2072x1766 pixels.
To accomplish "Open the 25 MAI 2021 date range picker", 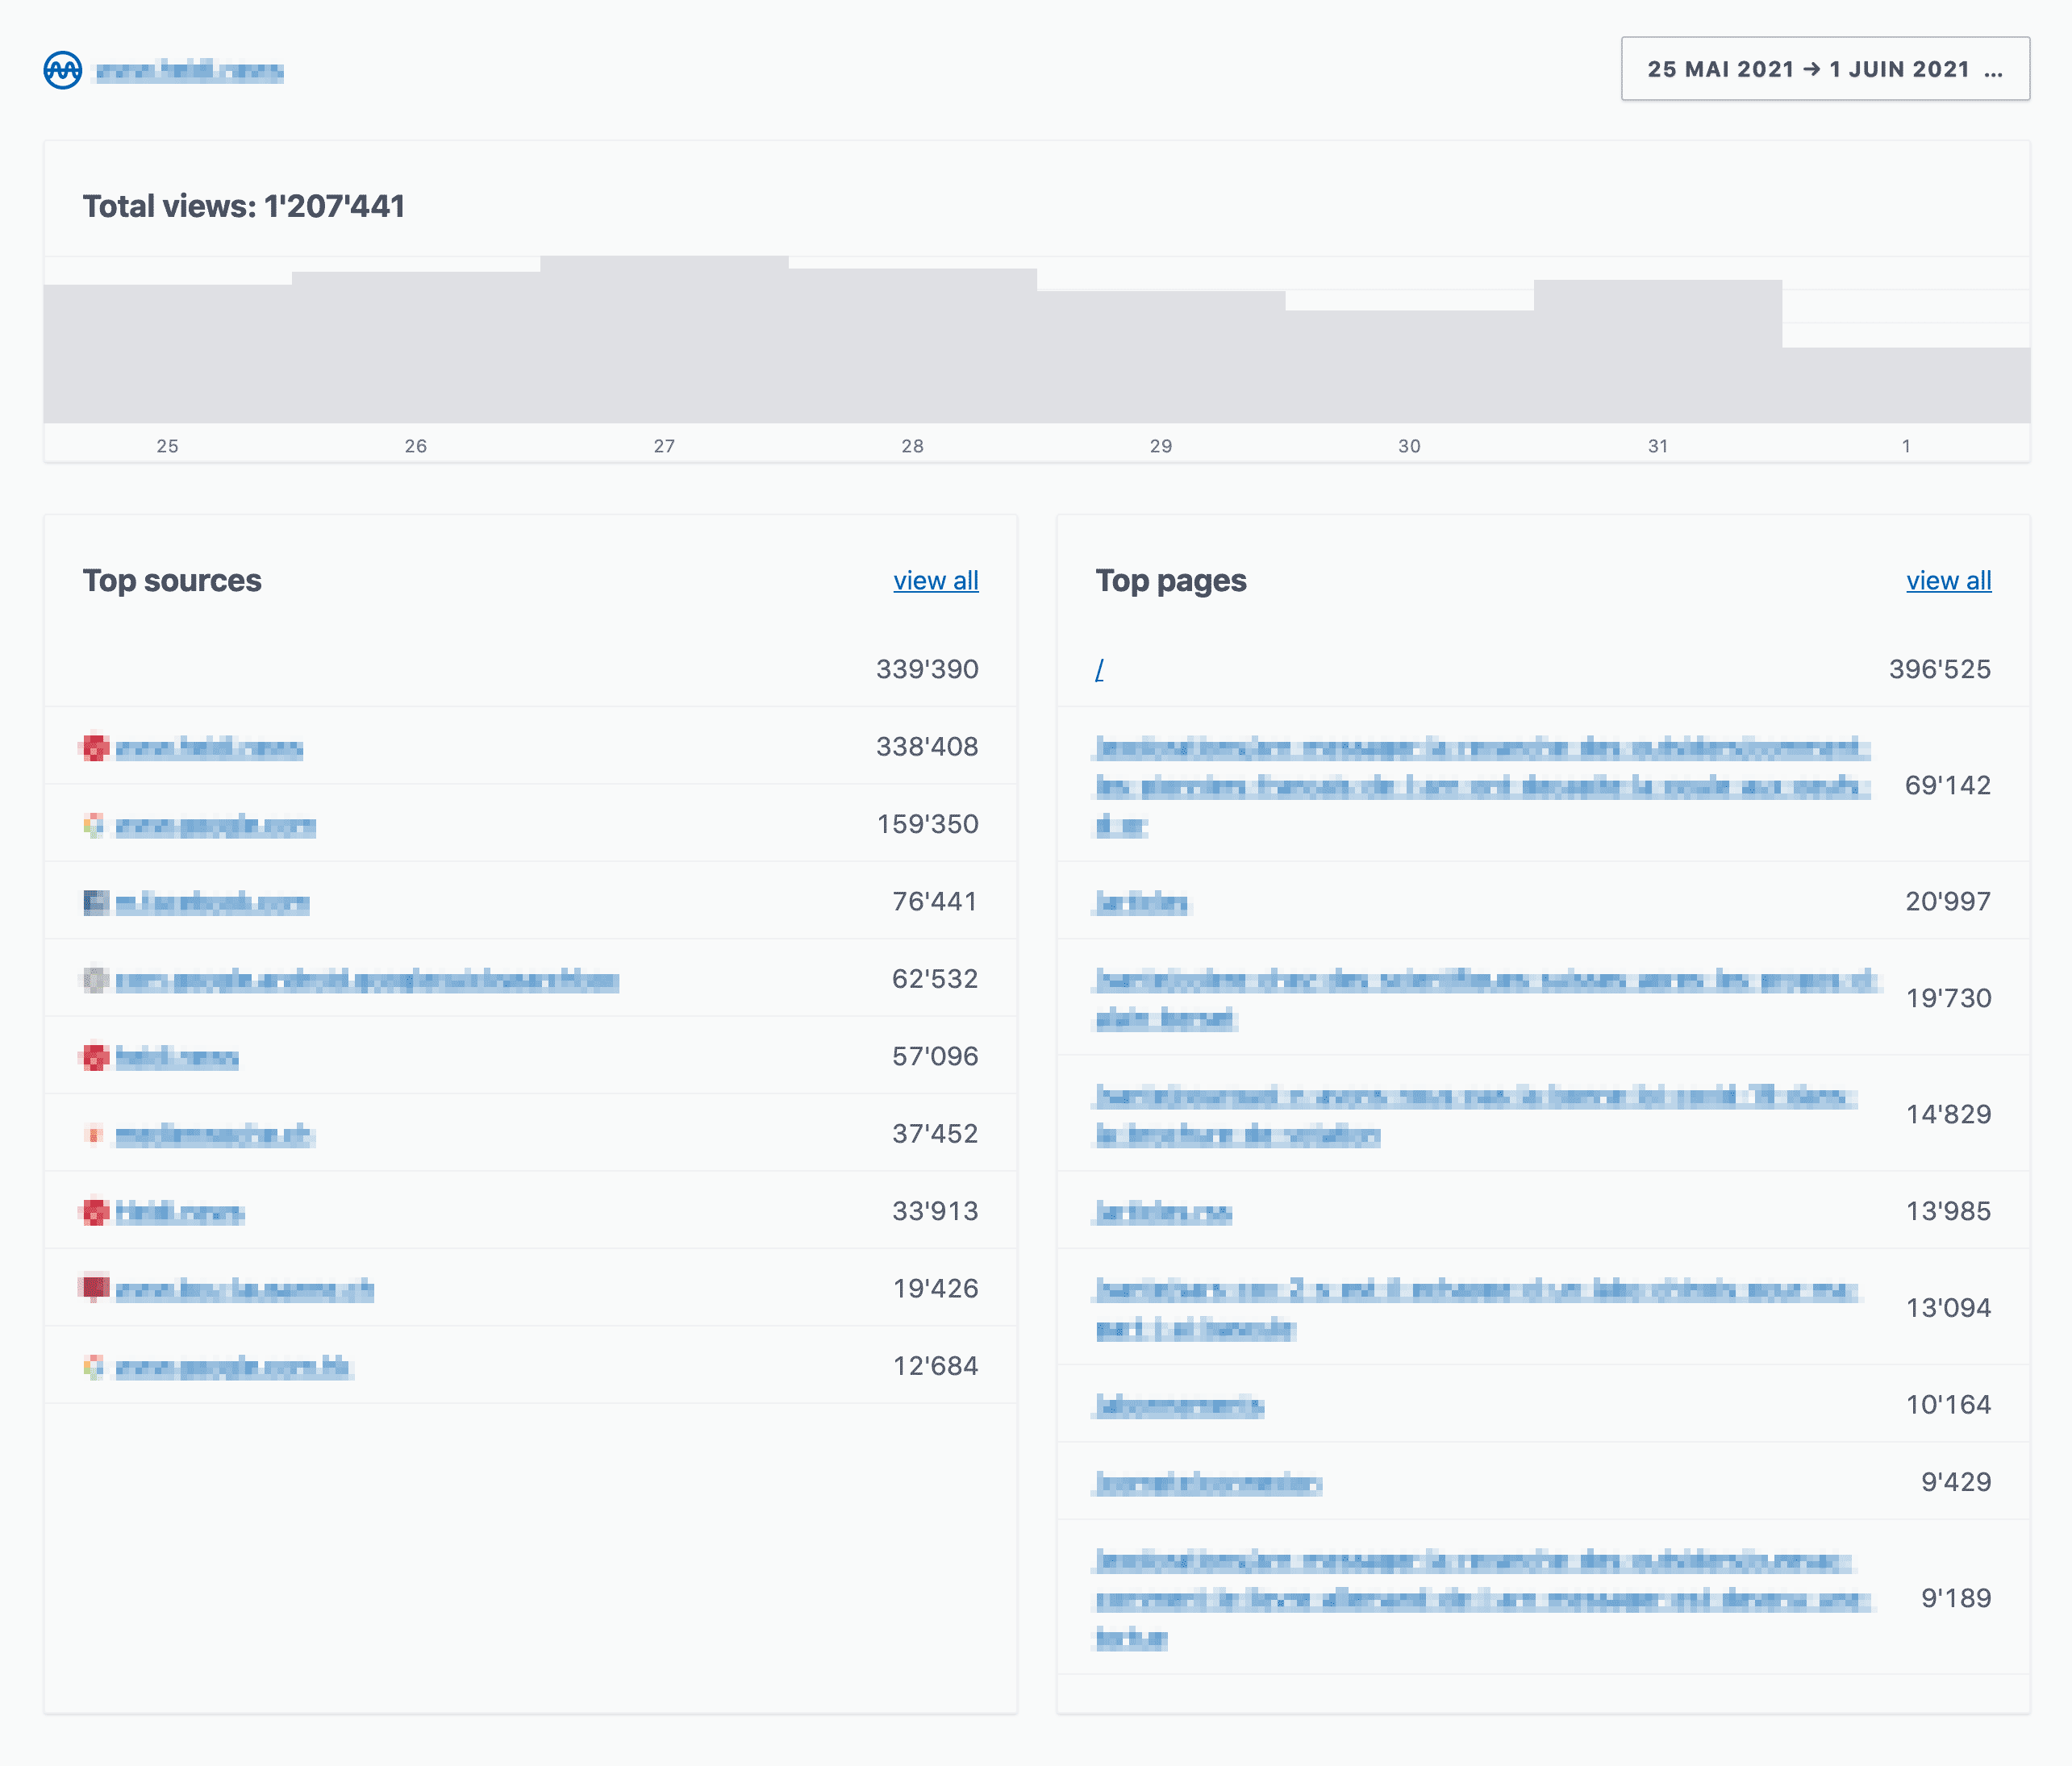I will click(1822, 69).
